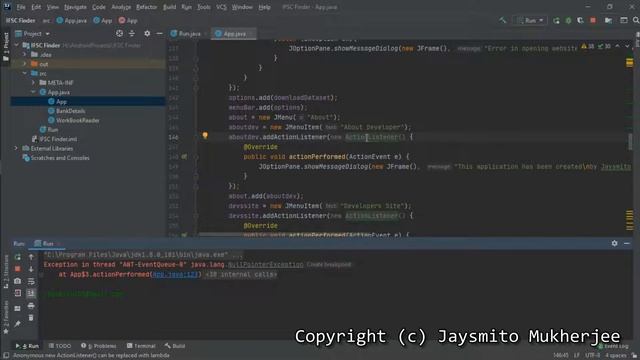Clear console with the trash icon
This screenshot has height=360, width=640.
pos(31,318)
